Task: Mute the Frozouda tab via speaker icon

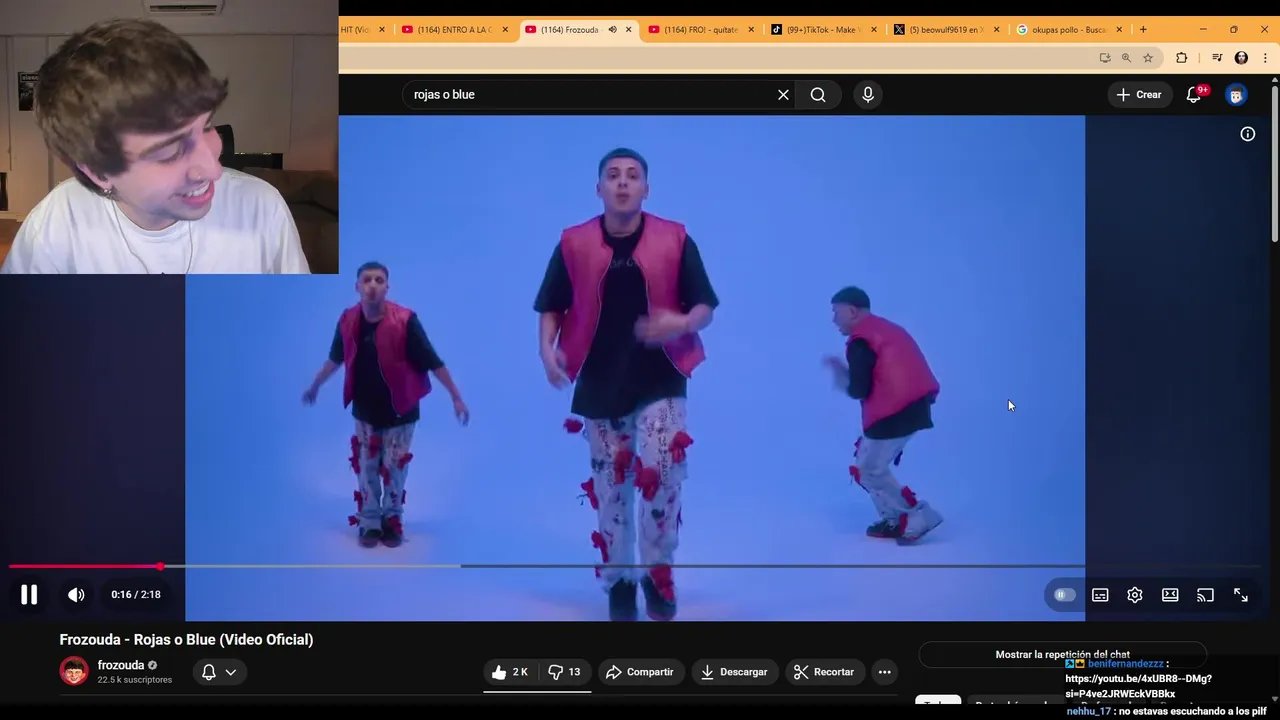Action: pos(612,30)
